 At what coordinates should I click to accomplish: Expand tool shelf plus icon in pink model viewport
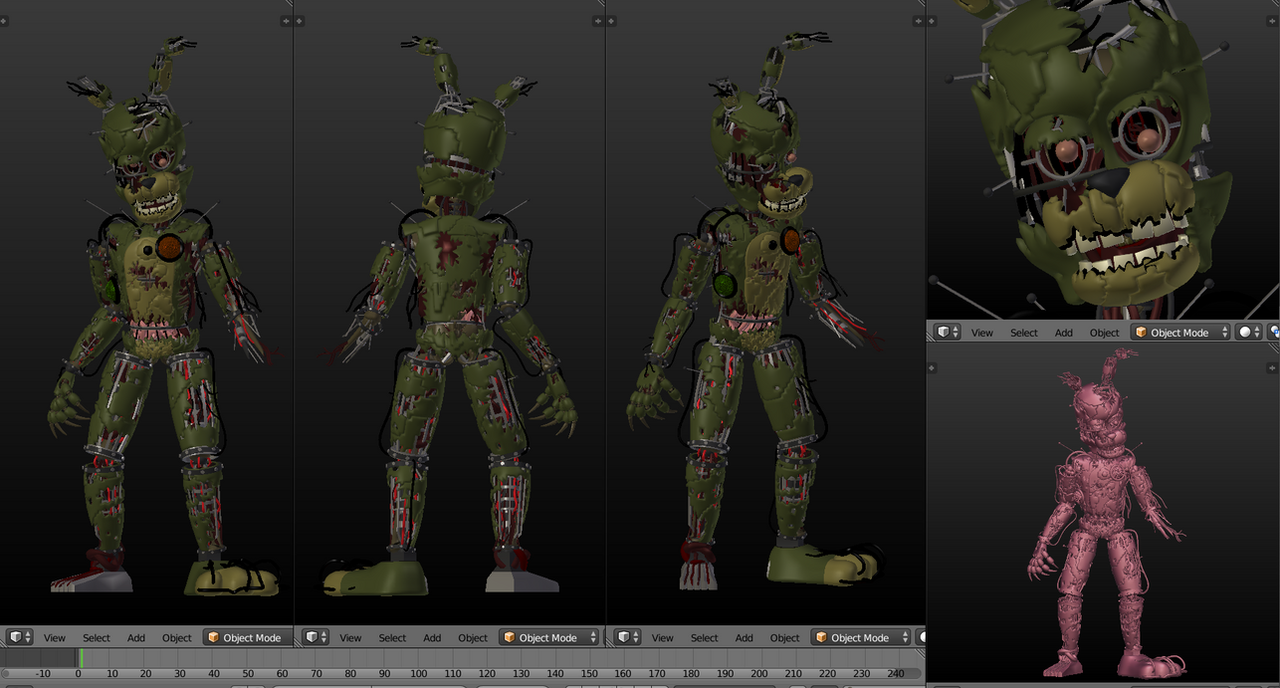pos(934,368)
